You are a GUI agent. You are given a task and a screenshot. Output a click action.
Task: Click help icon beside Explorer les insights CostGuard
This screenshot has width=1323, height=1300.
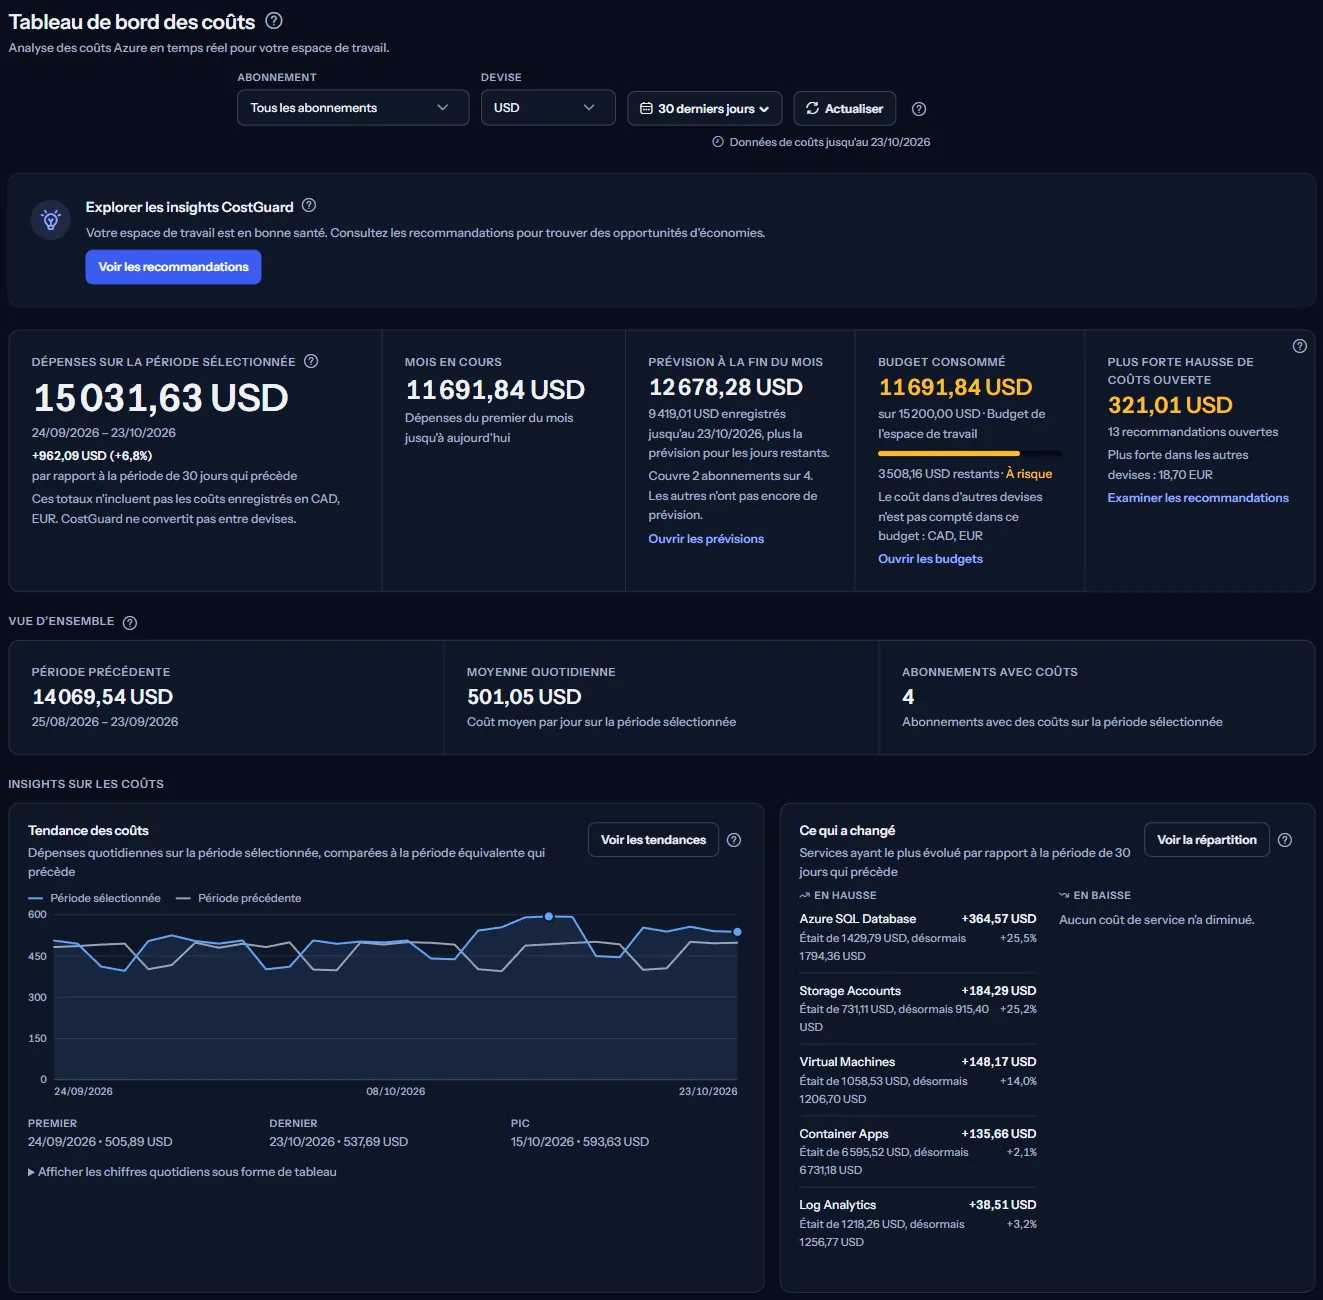[x=309, y=205]
